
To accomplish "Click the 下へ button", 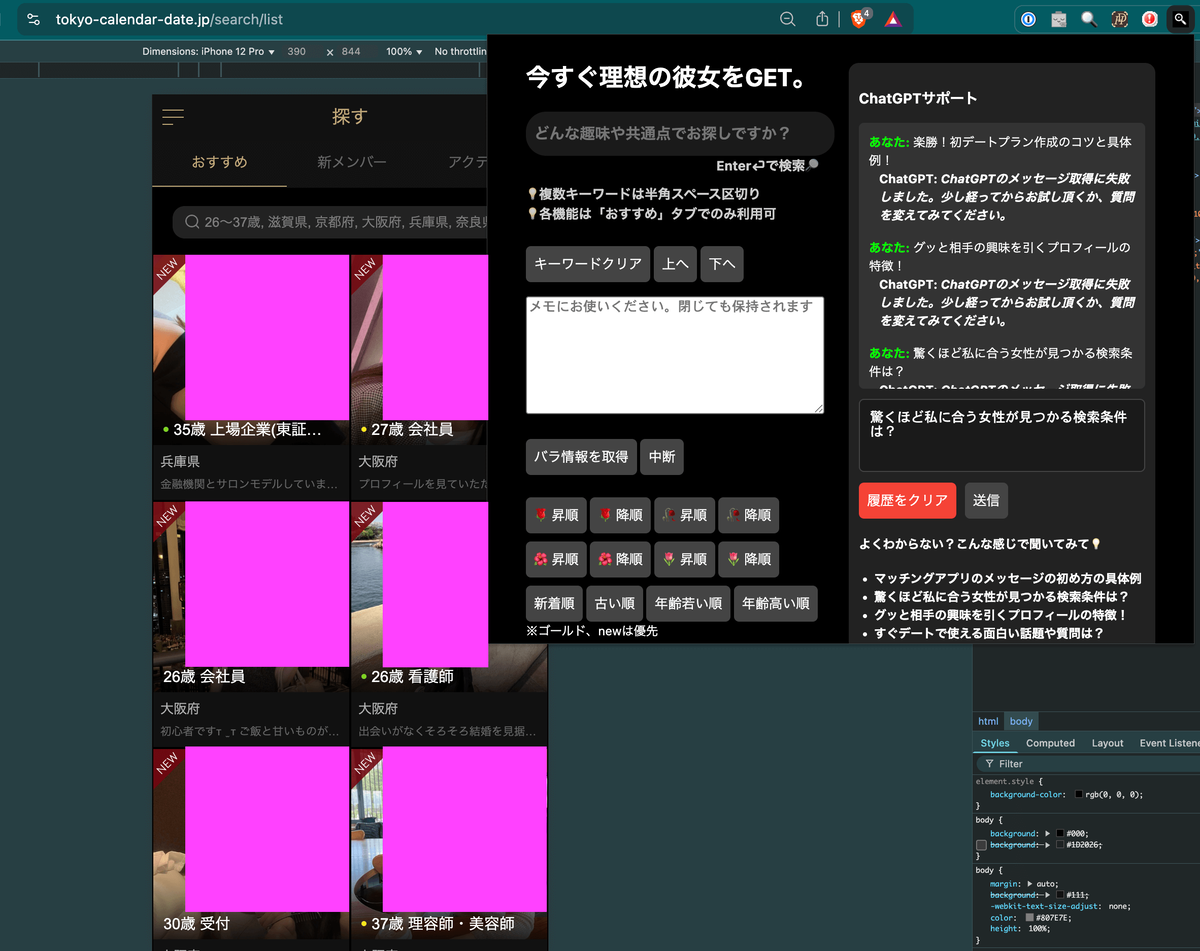I will tap(722, 264).
